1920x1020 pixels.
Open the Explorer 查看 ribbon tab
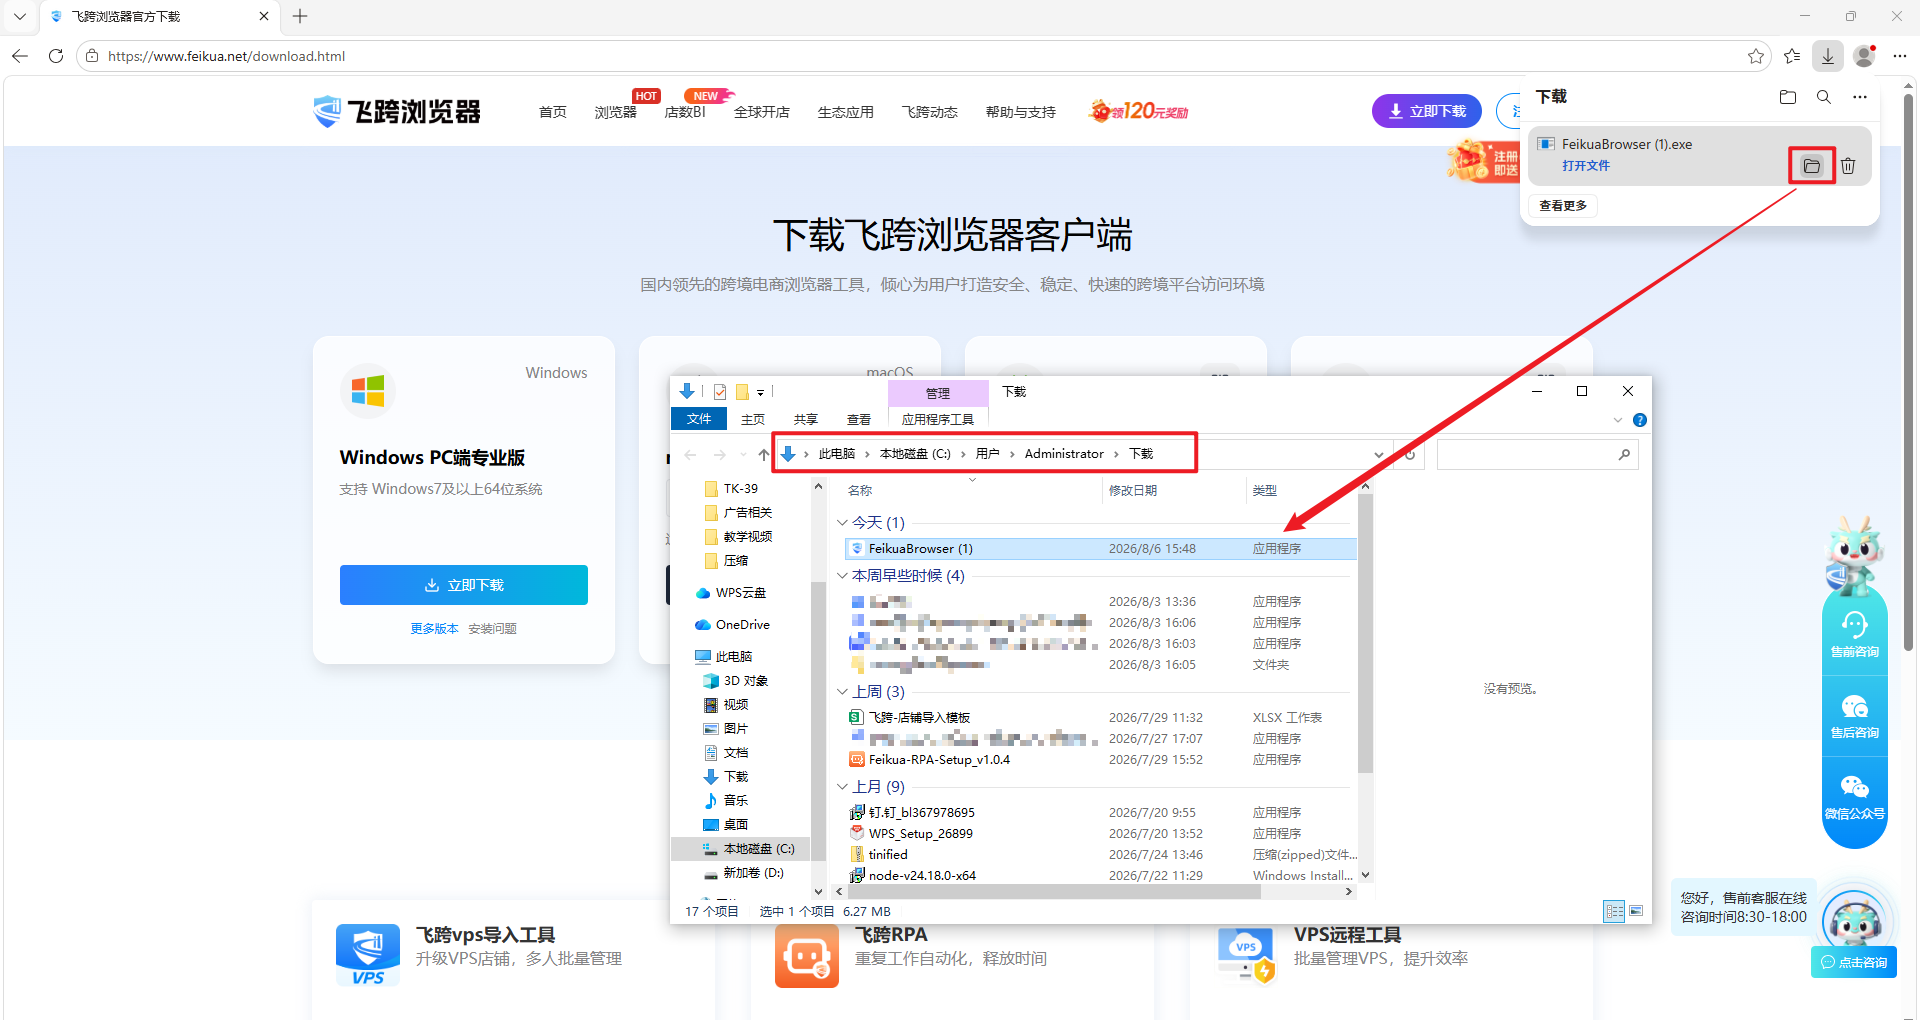[x=859, y=419]
